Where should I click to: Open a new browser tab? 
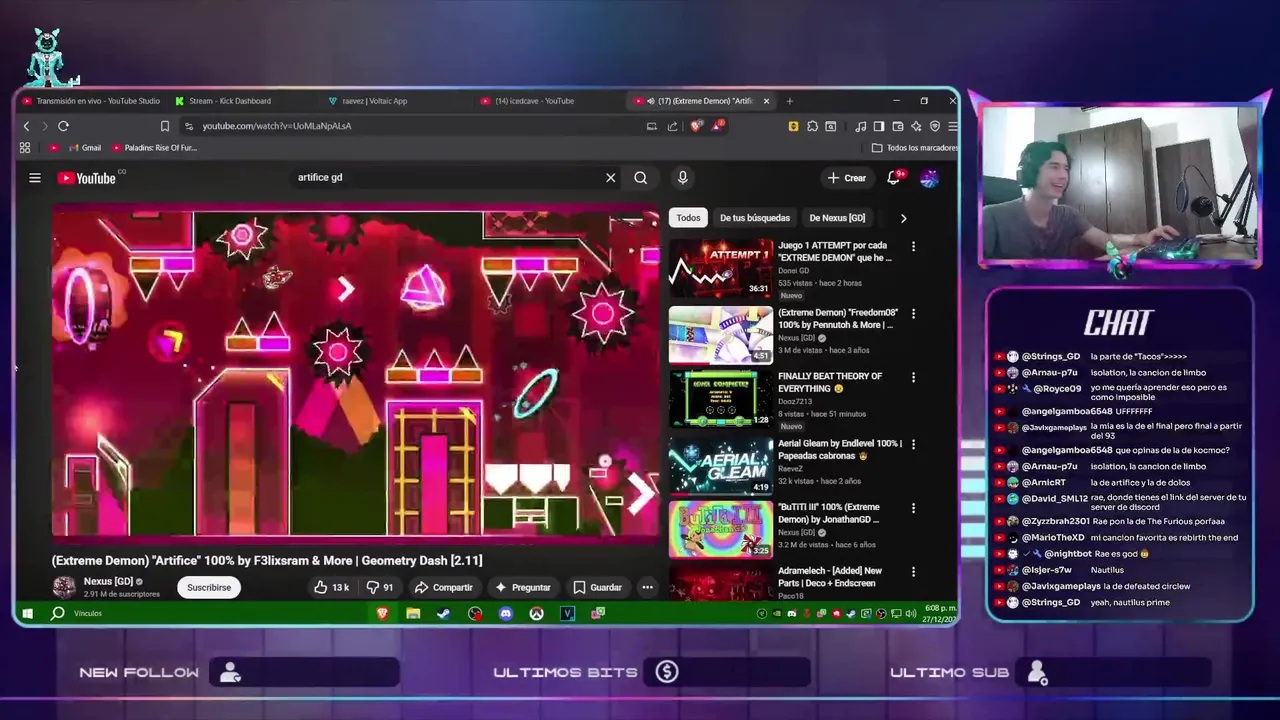pos(789,101)
